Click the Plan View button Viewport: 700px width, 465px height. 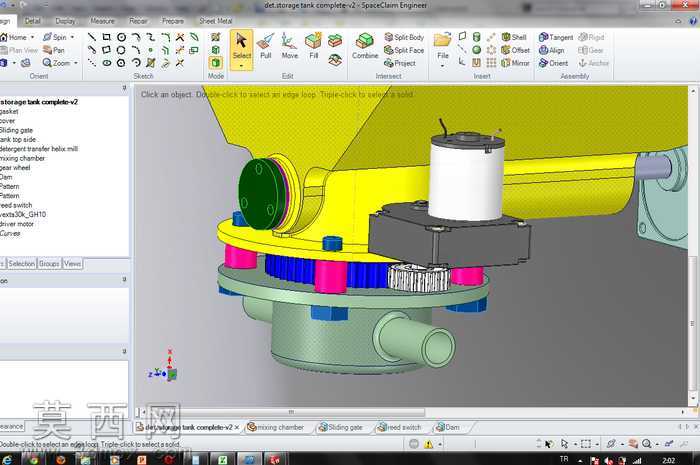point(19,50)
